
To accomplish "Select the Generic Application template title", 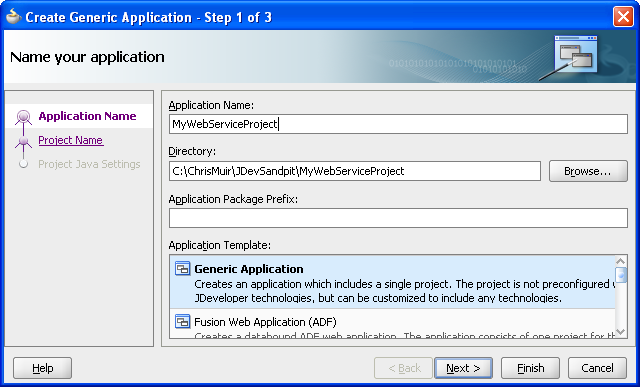I will pos(249,269).
